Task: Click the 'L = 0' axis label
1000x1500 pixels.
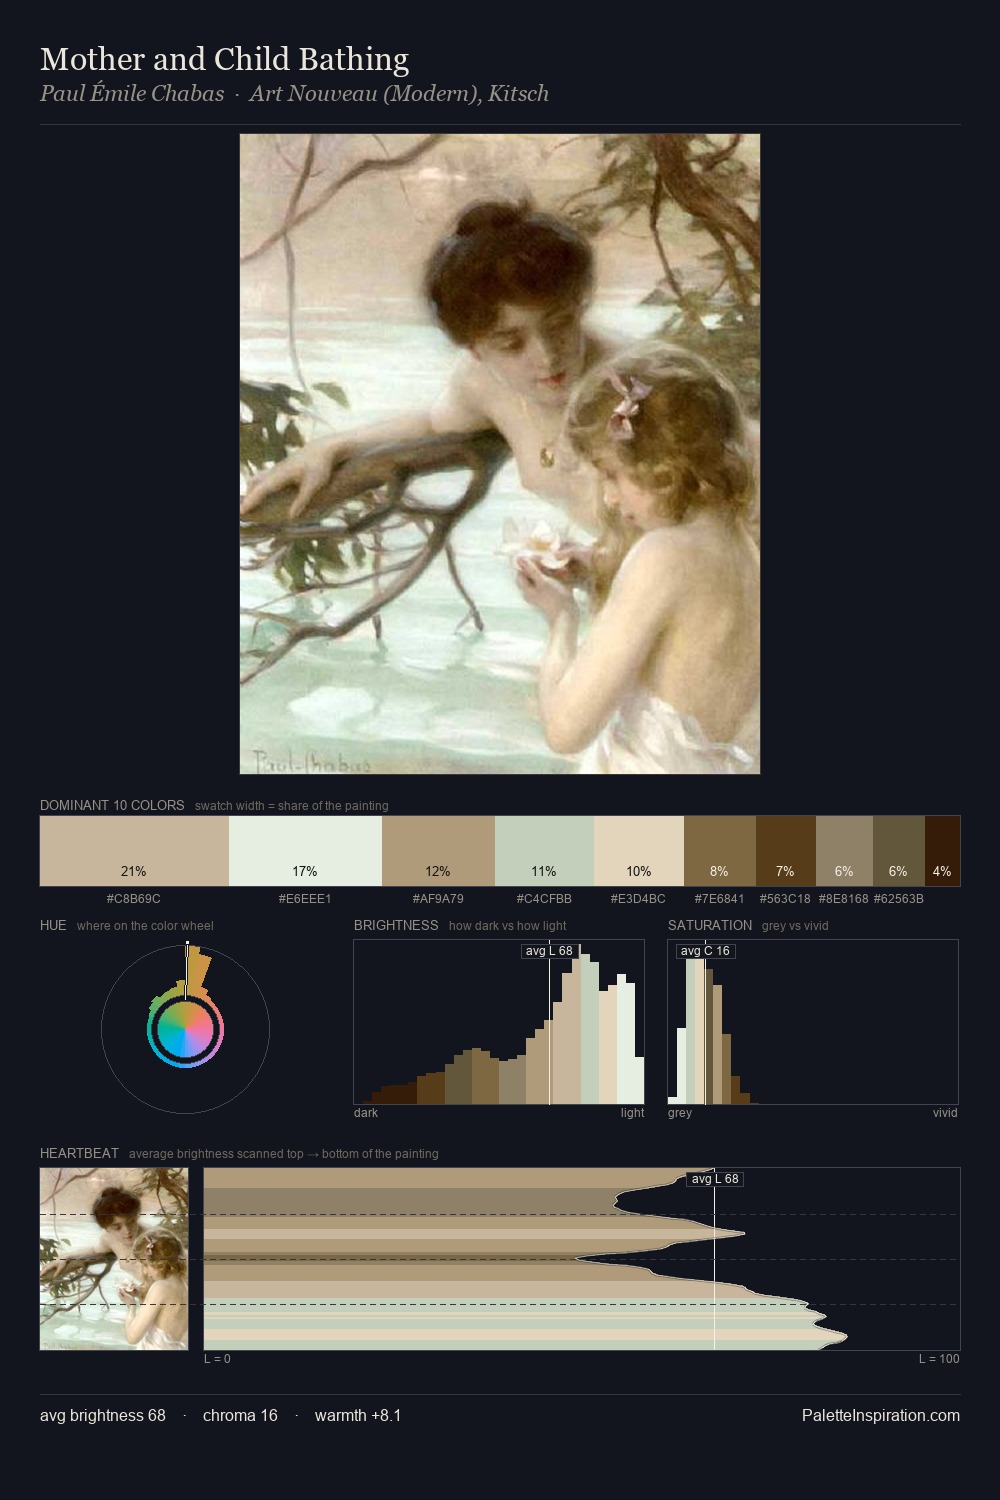Action: point(217,1359)
